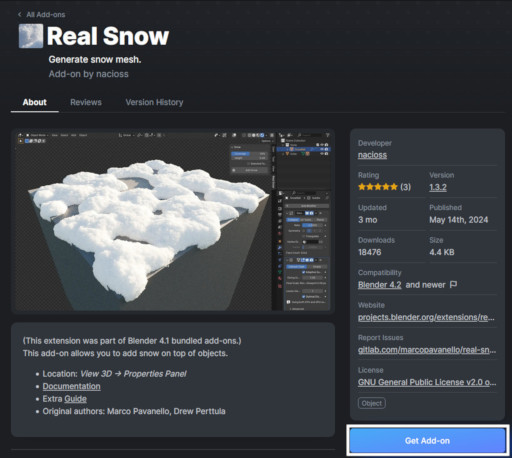
Task: Enlarge the snow mesh preview screenshot
Action: click(x=173, y=220)
